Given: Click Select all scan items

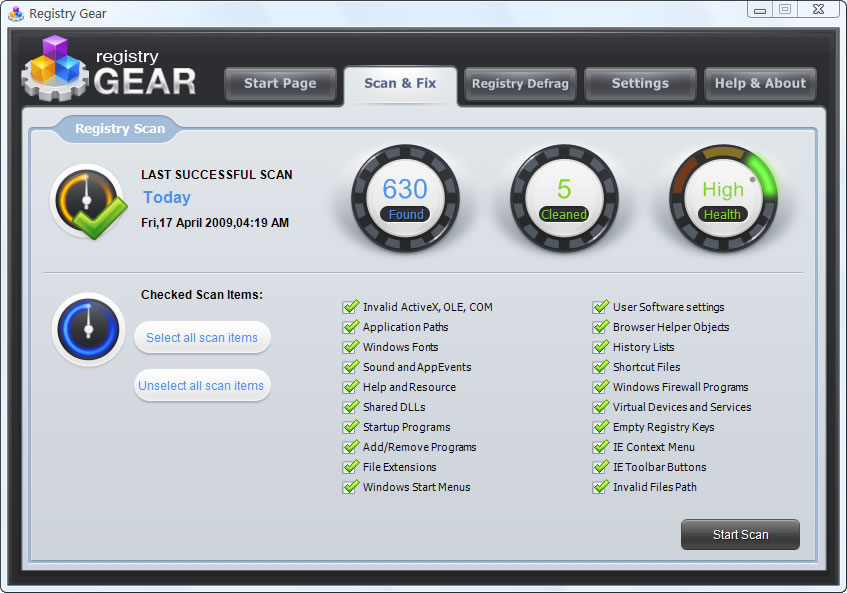Looking at the screenshot, I should coord(202,338).
